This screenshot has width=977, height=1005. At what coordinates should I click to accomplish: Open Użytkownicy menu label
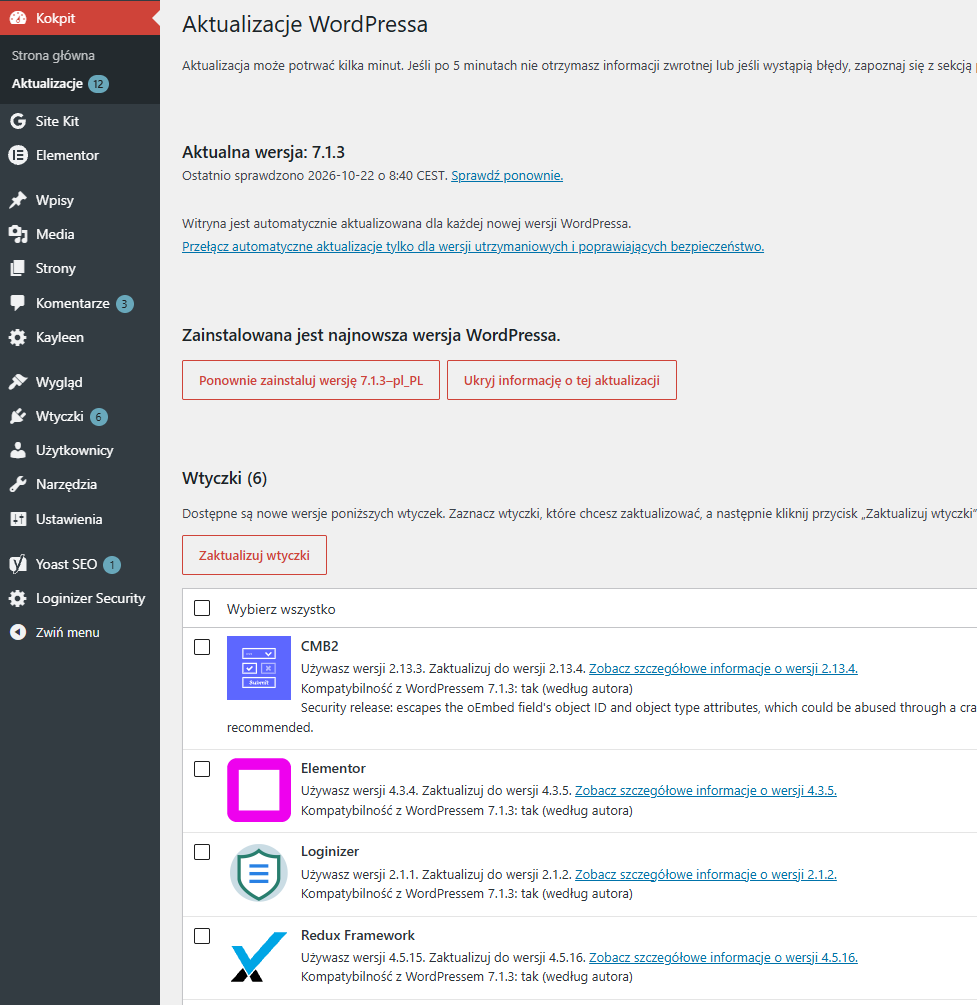[74, 451]
